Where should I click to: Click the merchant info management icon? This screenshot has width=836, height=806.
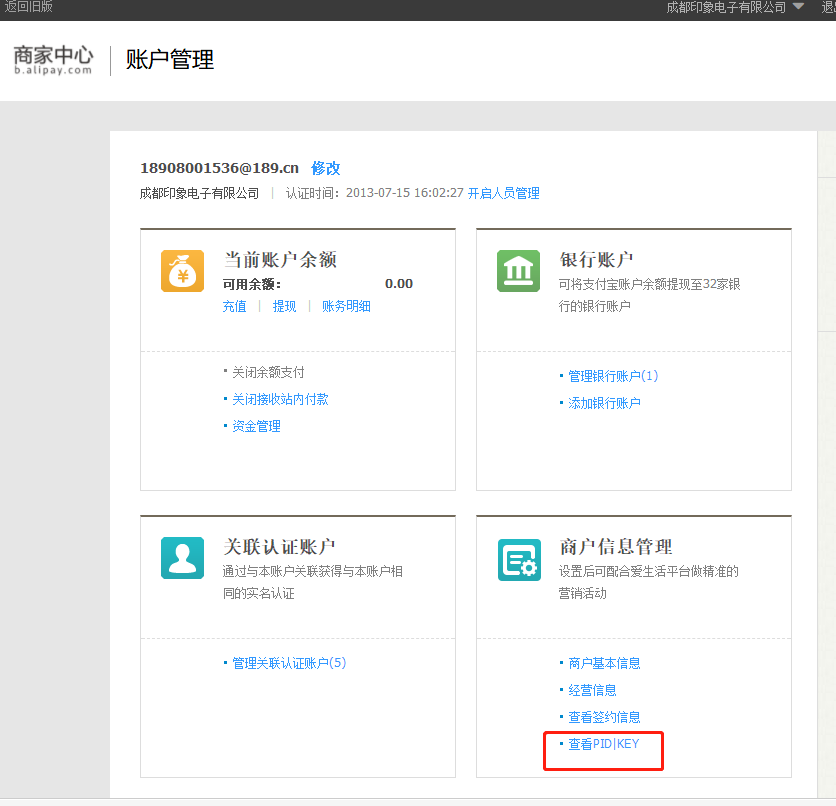[518, 558]
